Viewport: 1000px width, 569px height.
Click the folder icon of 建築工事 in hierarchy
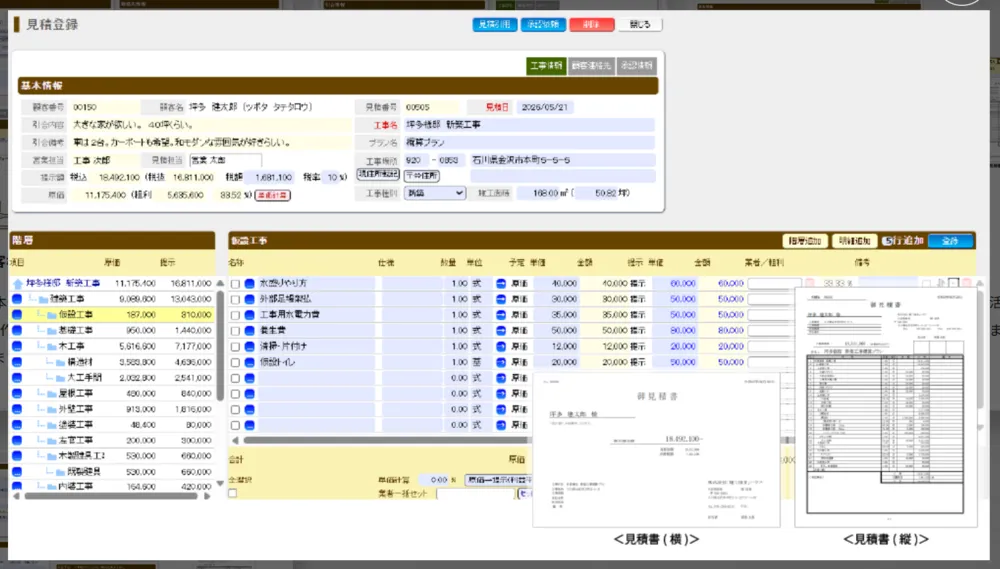(43, 299)
